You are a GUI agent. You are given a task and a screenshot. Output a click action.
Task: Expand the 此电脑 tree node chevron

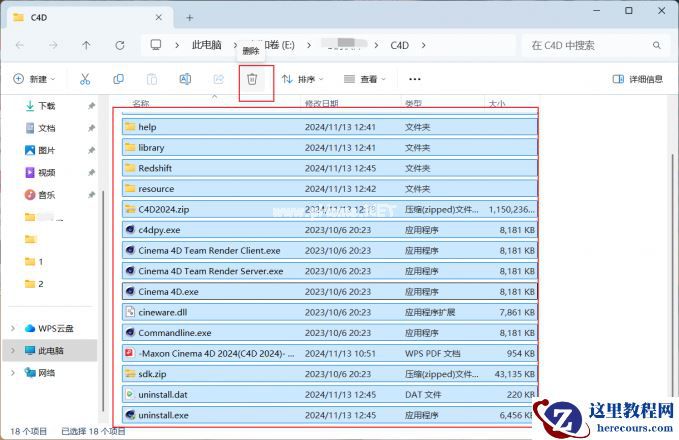coord(13,350)
